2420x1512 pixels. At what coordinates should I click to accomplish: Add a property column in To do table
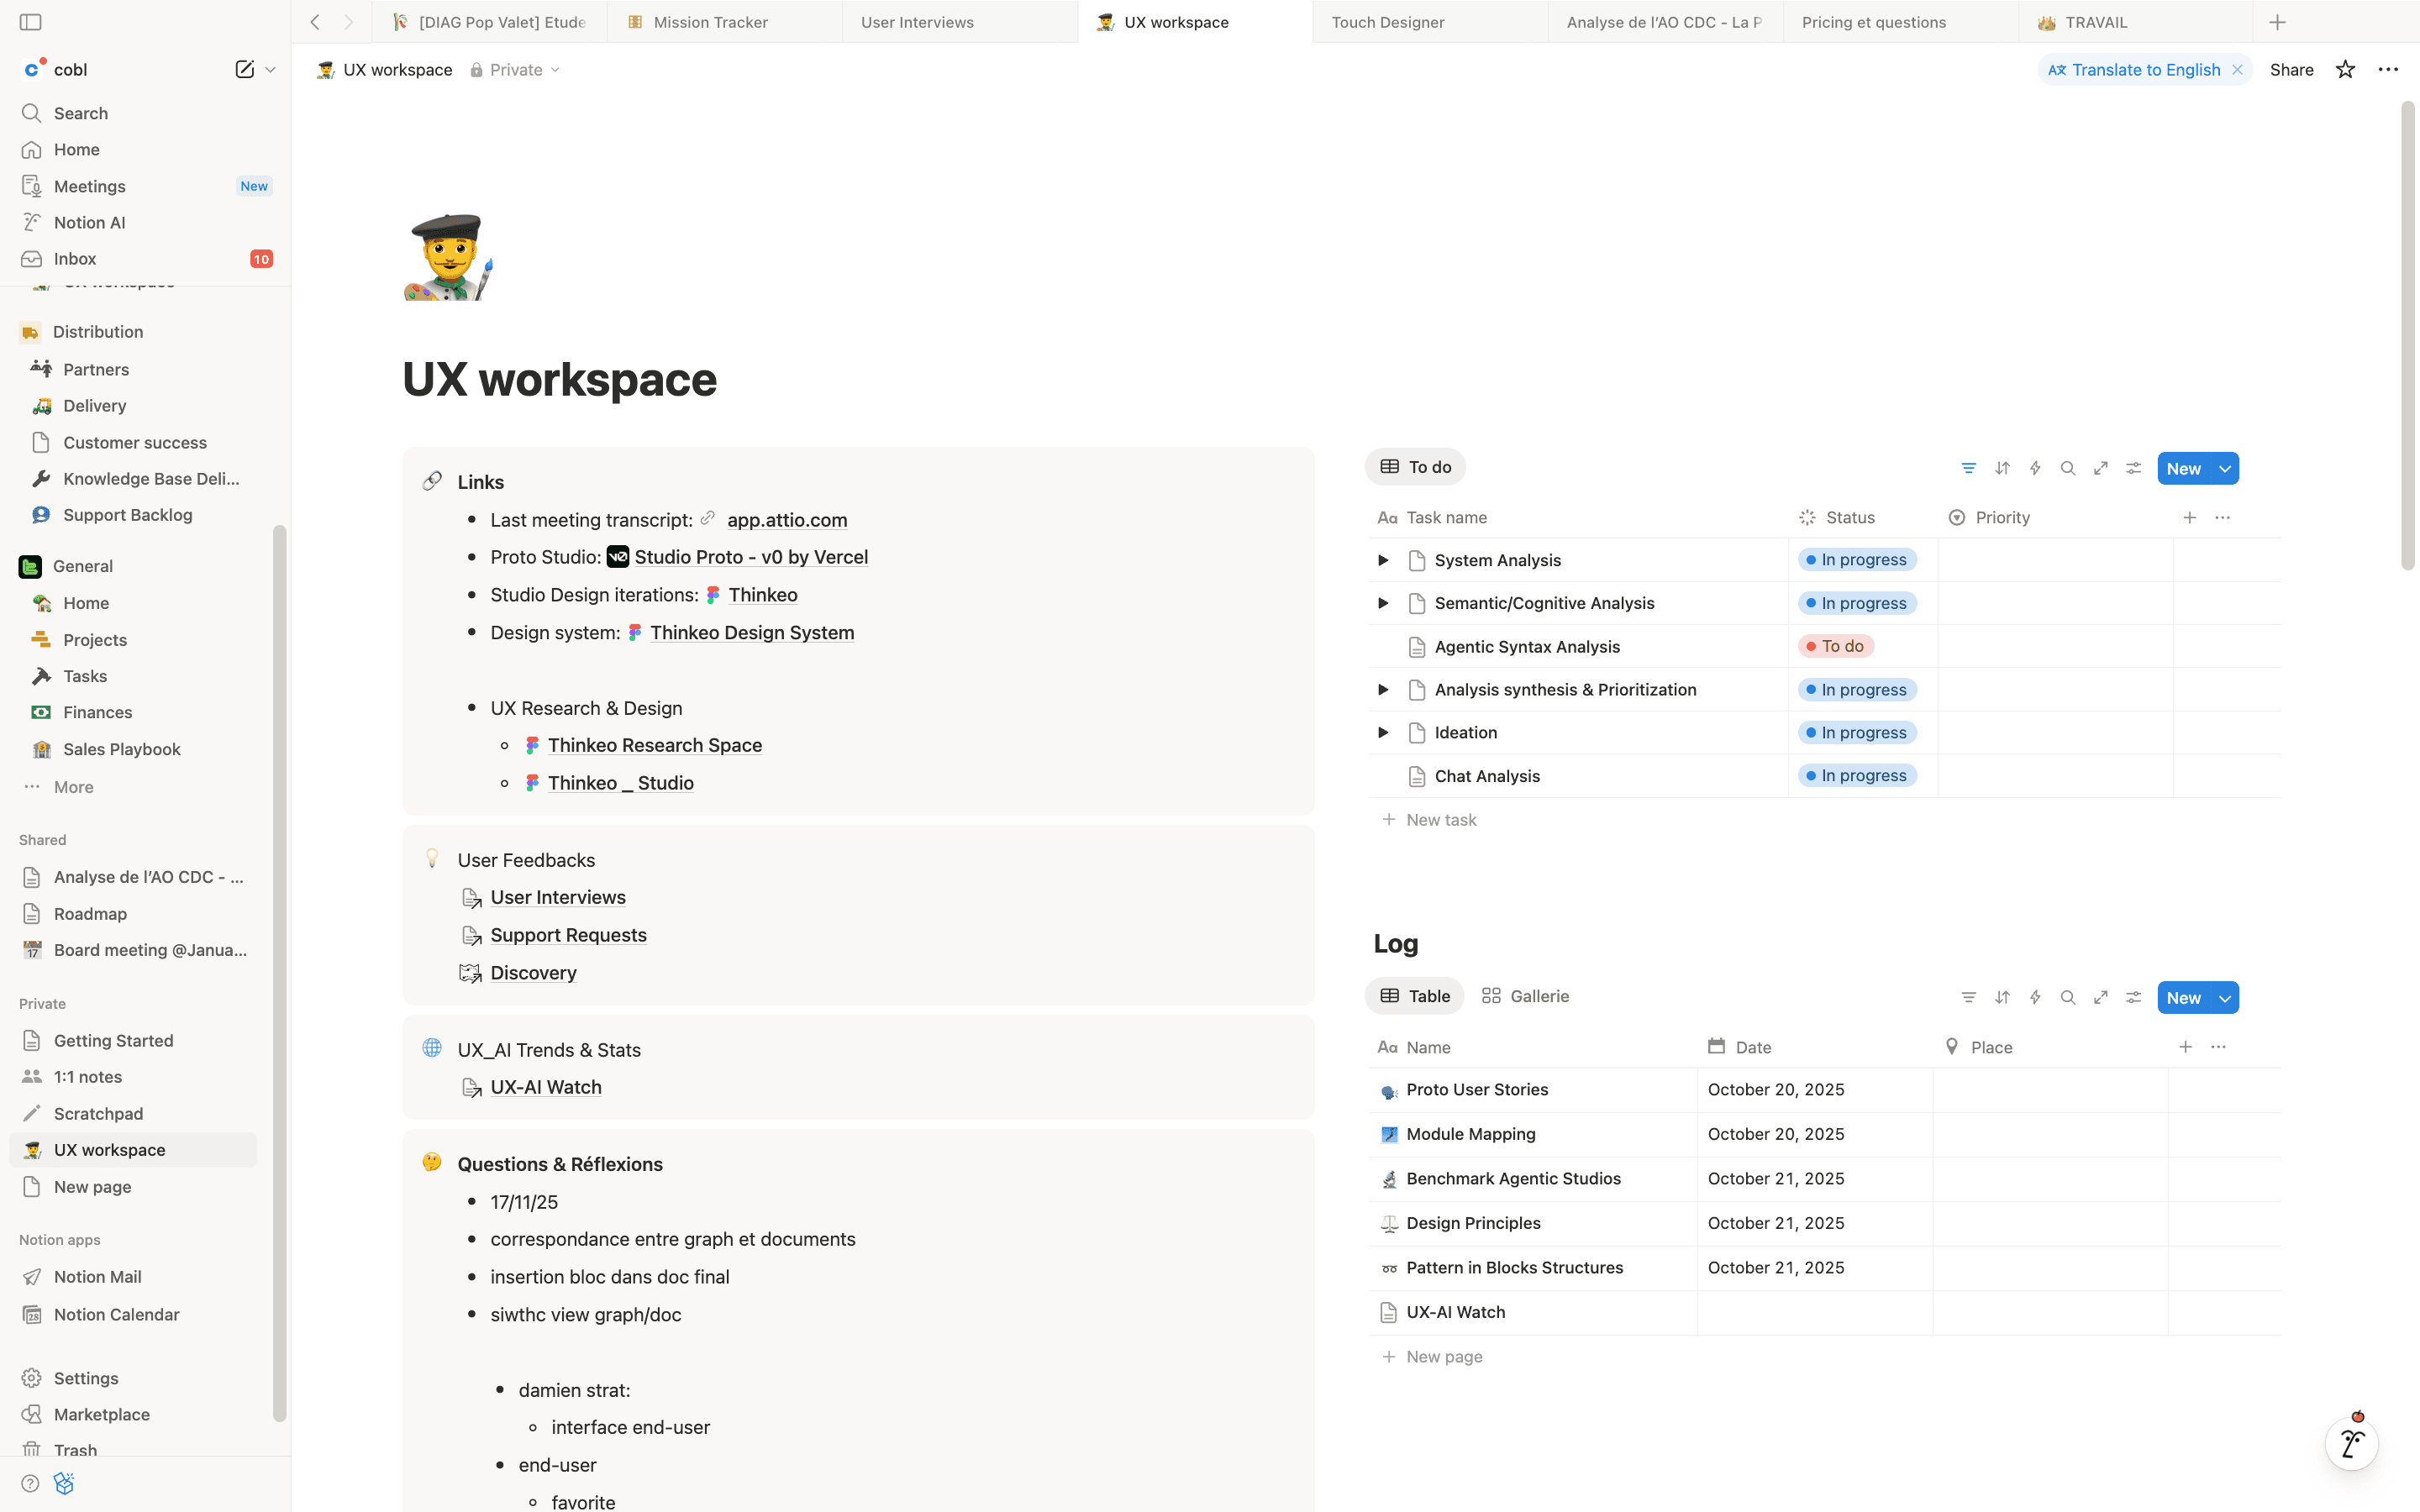click(x=2189, y=517)
